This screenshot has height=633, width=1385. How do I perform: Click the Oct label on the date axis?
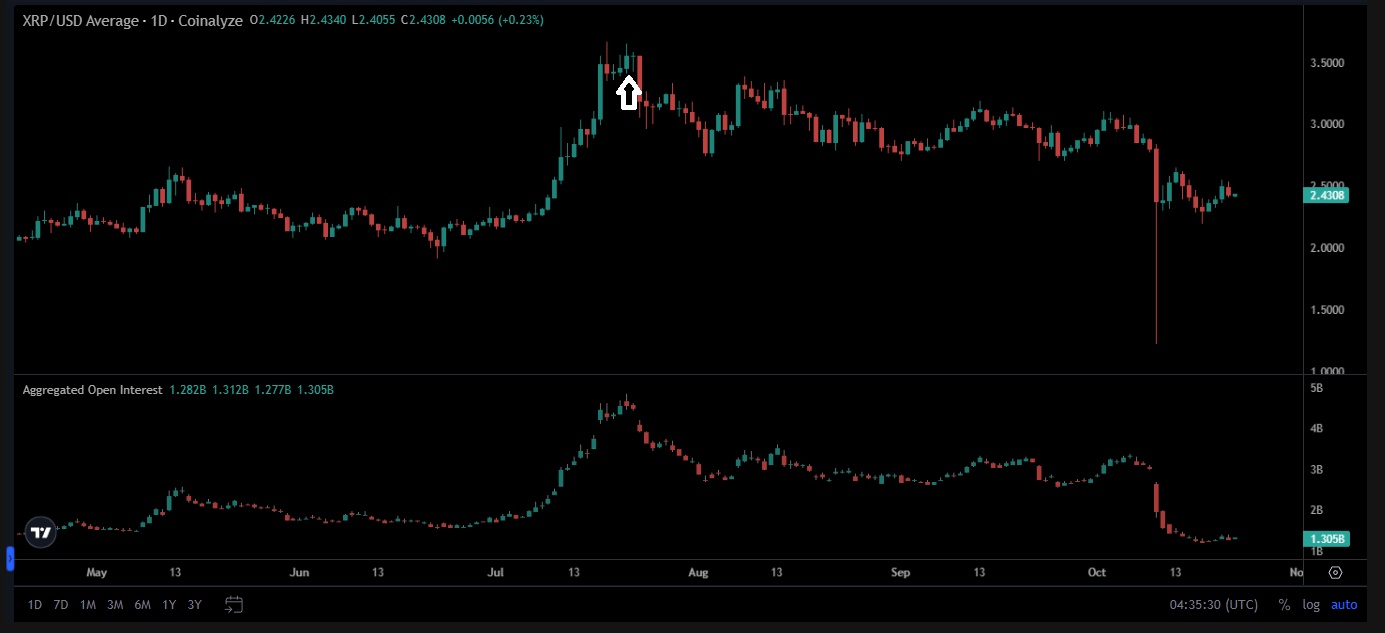[x=1096, y=572]
